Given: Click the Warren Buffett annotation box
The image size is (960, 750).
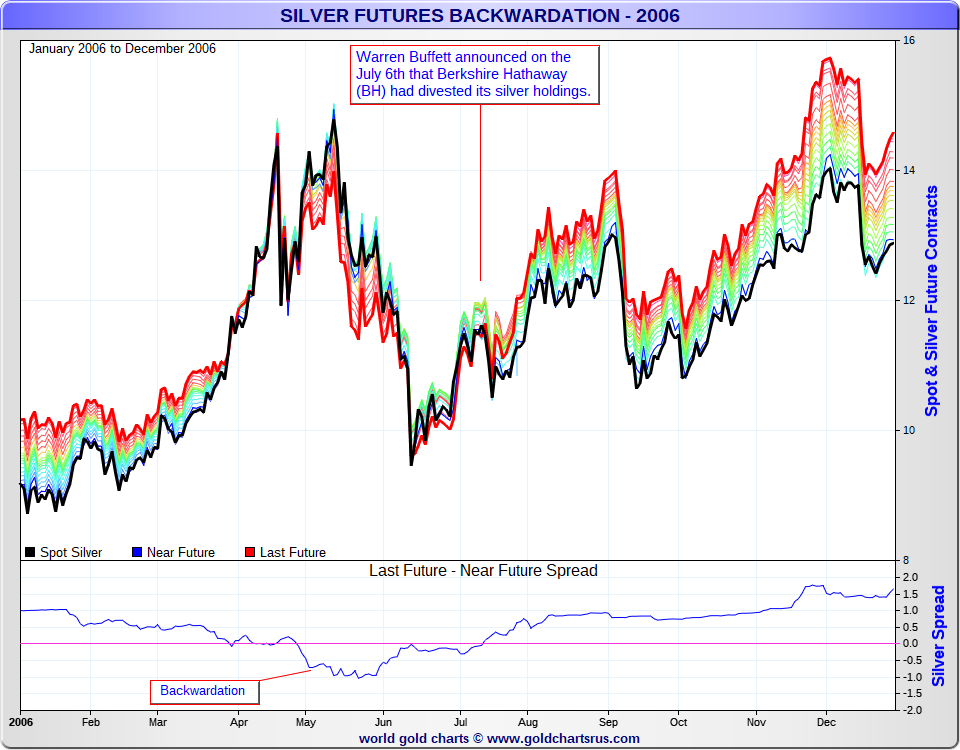Looking at the screenshot, I should pyautogui.click(x=474, y=75).
